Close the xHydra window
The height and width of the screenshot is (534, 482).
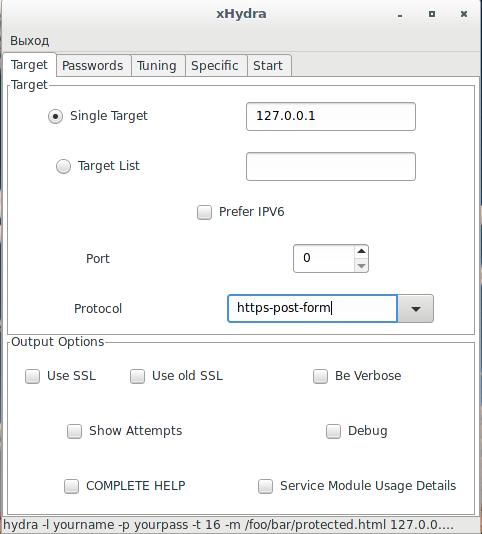(464, 14)
